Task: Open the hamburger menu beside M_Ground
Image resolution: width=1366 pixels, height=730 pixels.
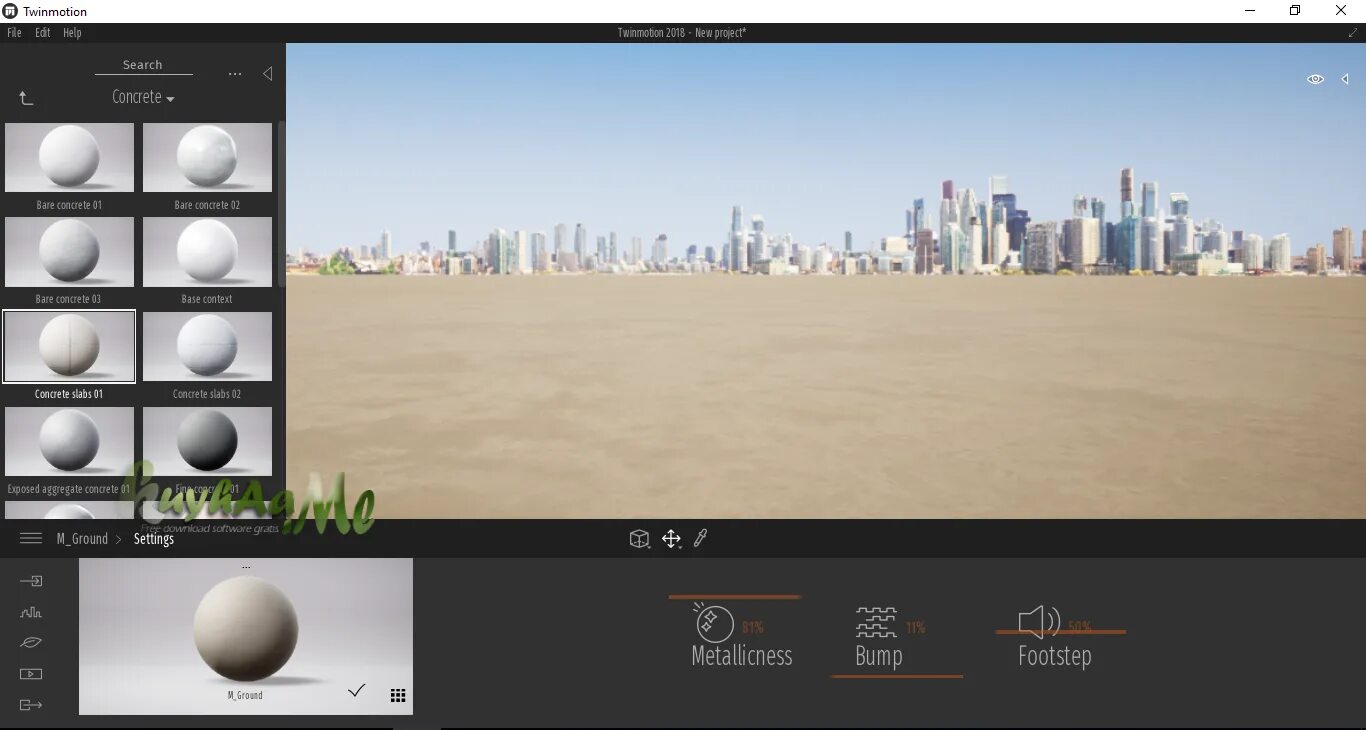Action: pyautogui.click(x=31, y=538)
